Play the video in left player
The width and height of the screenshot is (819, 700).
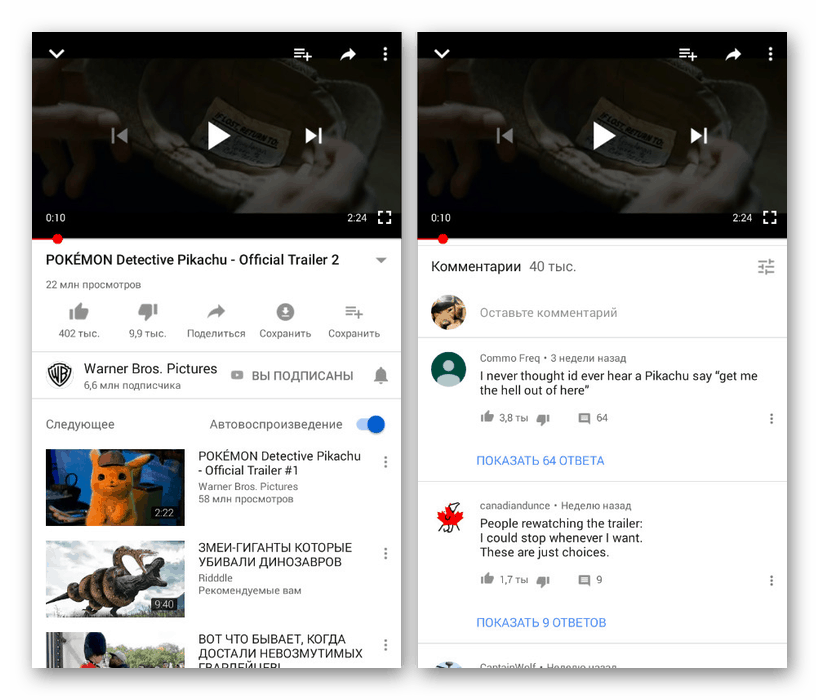218,136
